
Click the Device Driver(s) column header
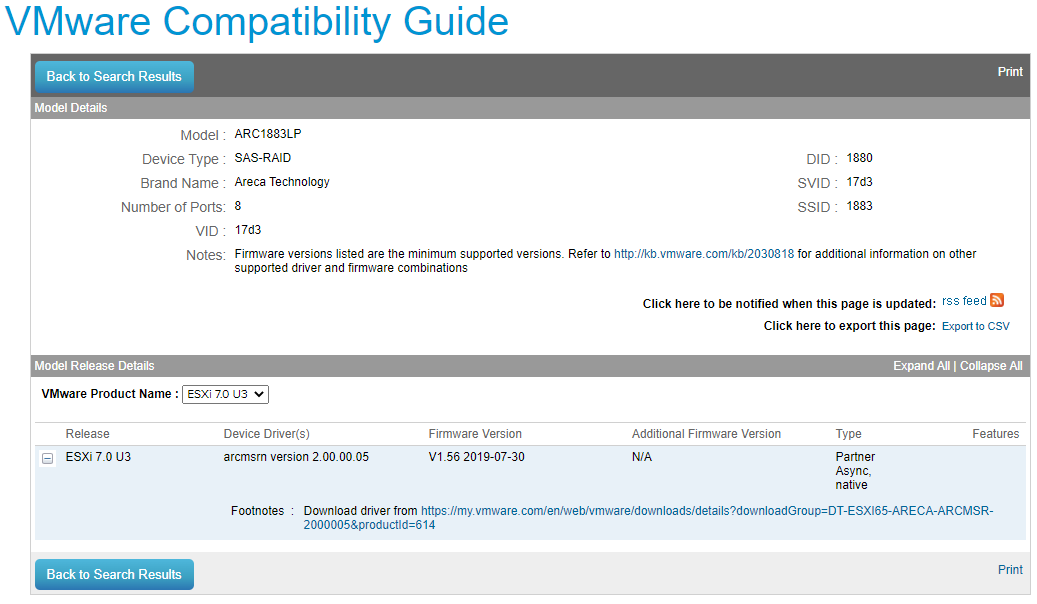click(x=267, y=434)
